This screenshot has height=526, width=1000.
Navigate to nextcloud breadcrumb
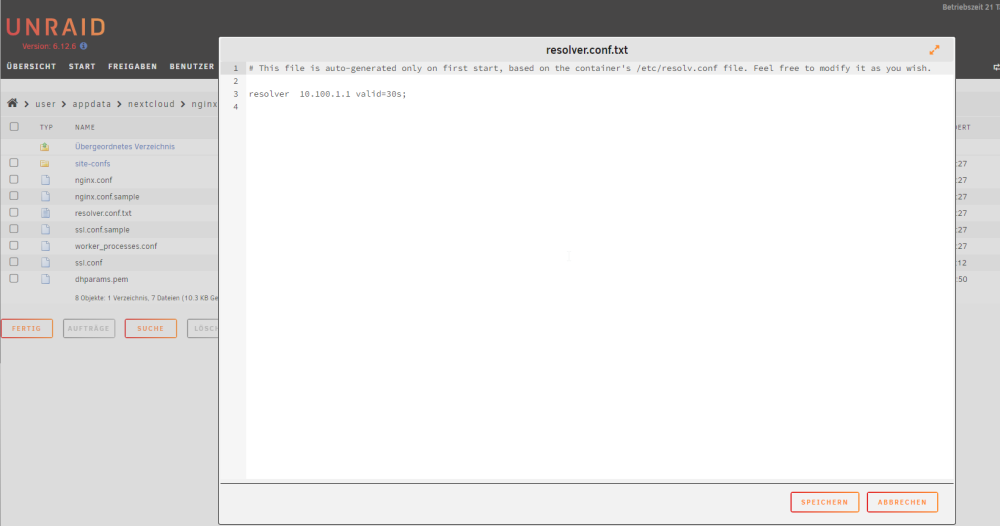pos(151,104)
